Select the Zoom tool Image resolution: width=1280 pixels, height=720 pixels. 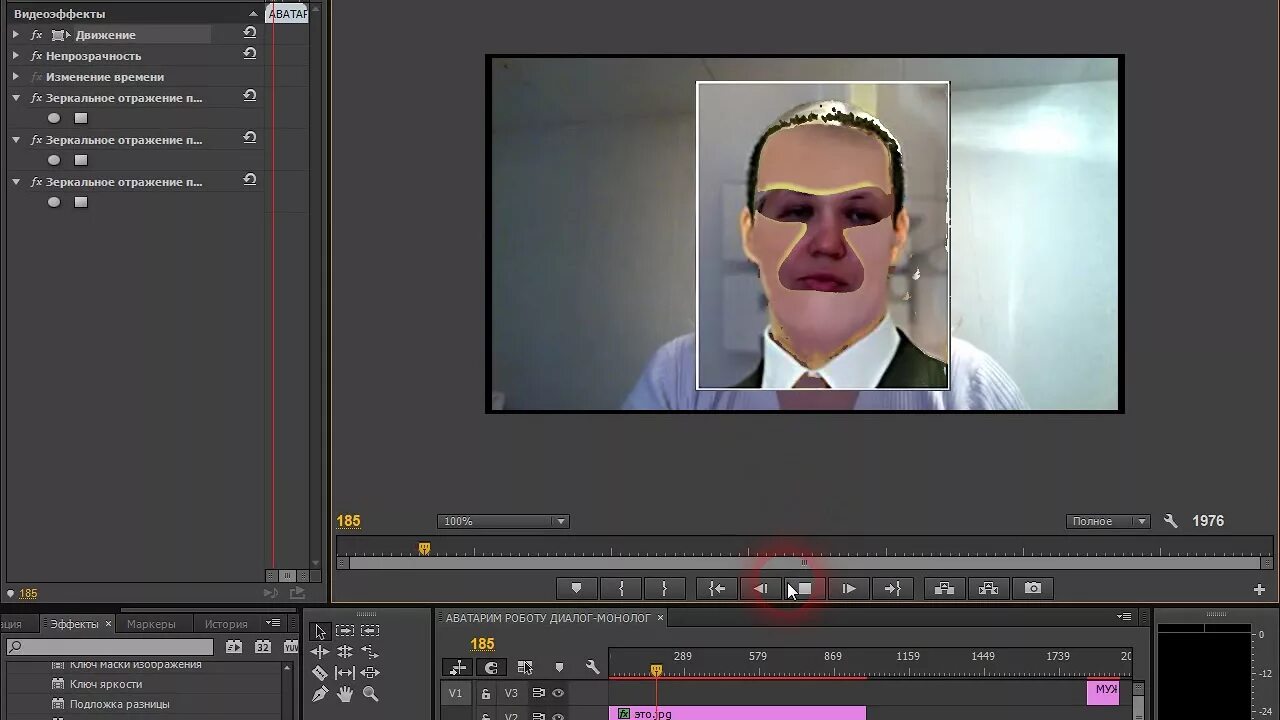pos(372,693)
